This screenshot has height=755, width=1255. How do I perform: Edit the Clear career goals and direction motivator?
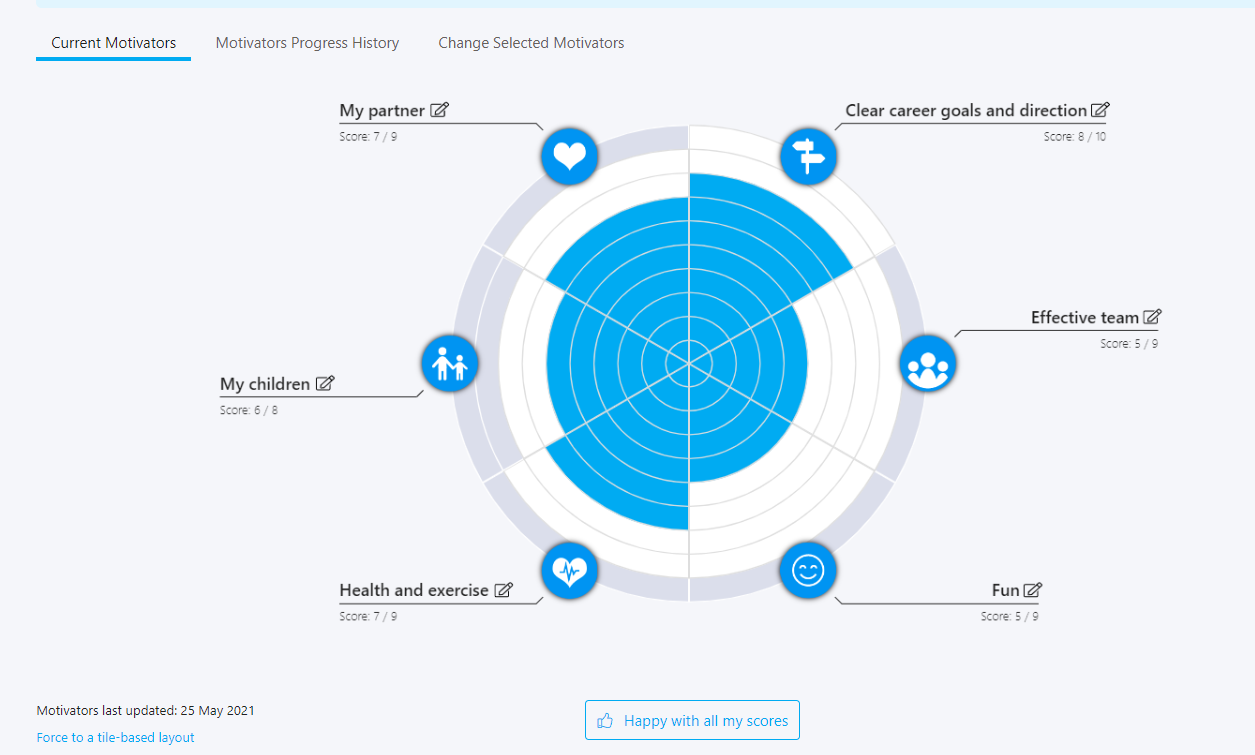click(x=1101, y=110)
